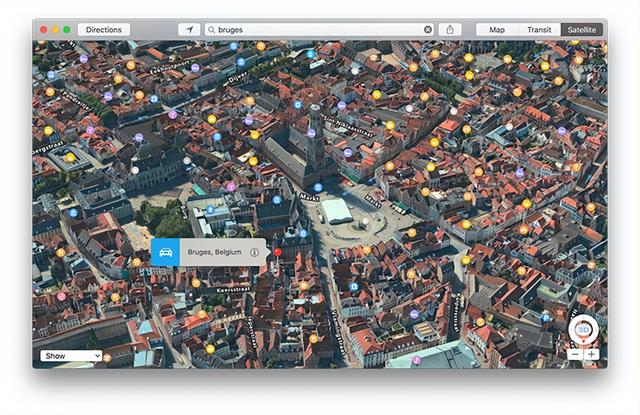Click the red location pin marker

tap(278, 252)
